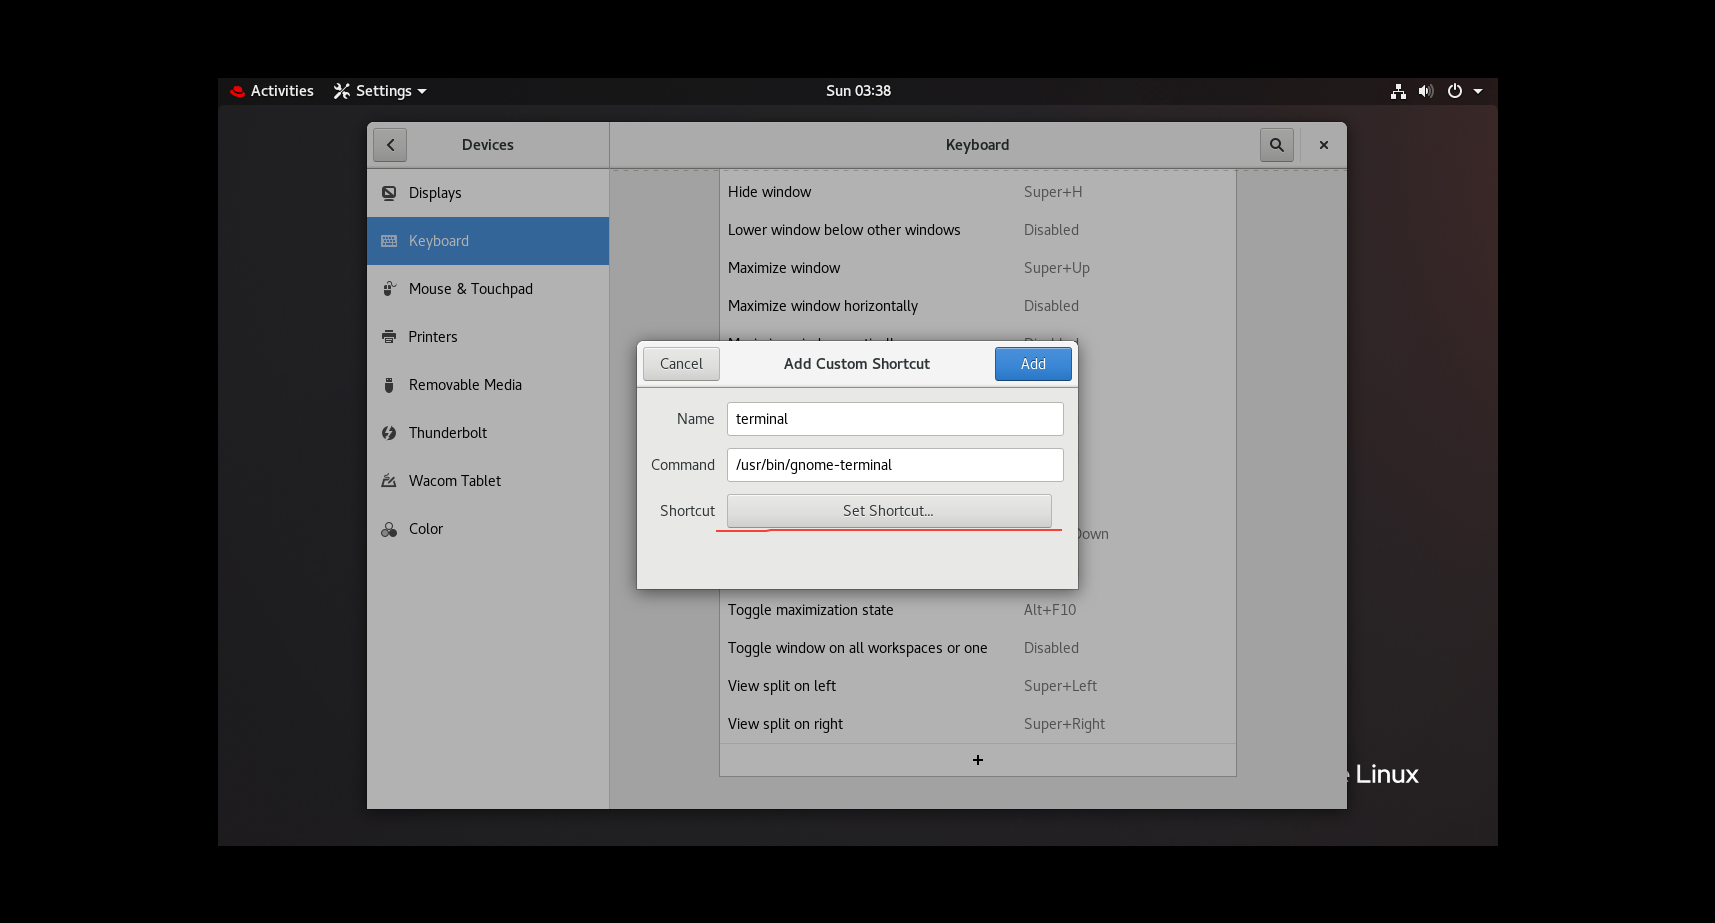The width and height of the screenshot is (1715, 923).
Task: Select the Removable Media icon
Action: click(389, 384)
